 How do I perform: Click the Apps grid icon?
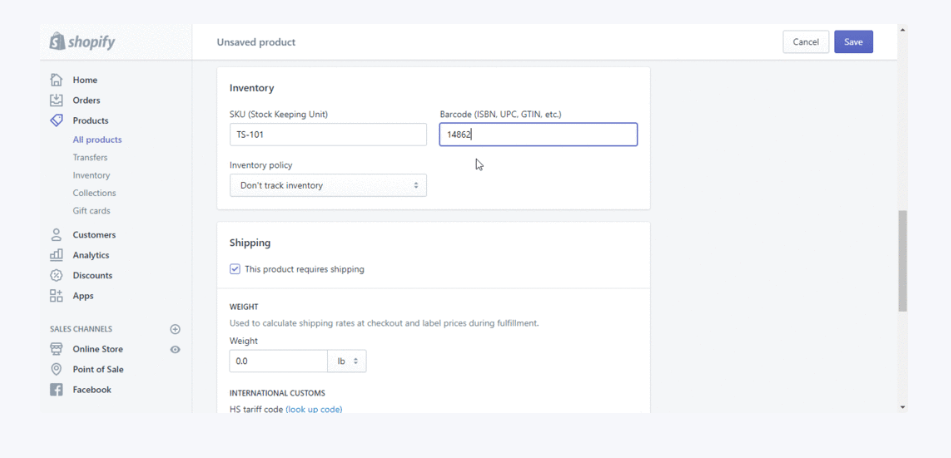pos(56,296)
